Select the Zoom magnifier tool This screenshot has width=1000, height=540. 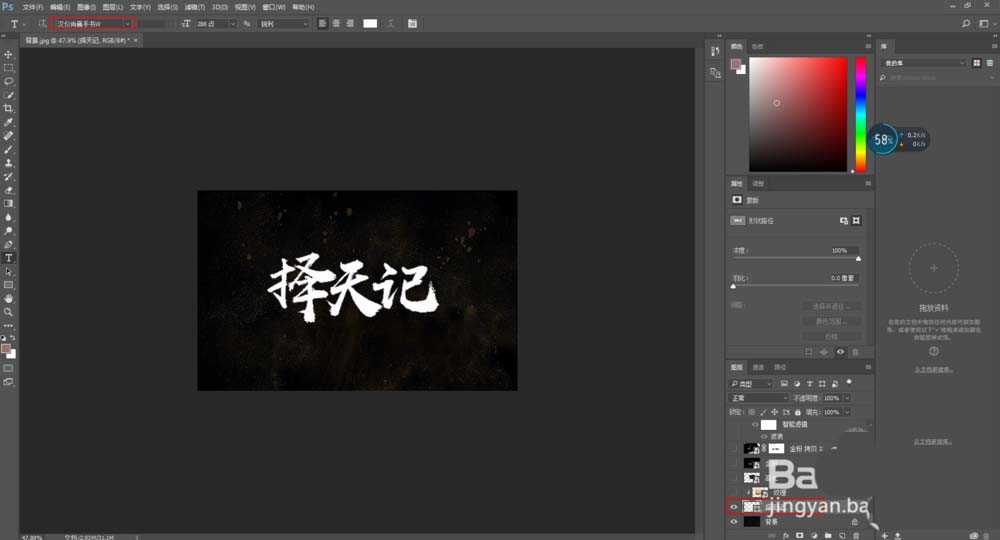(x=9, y=312)
